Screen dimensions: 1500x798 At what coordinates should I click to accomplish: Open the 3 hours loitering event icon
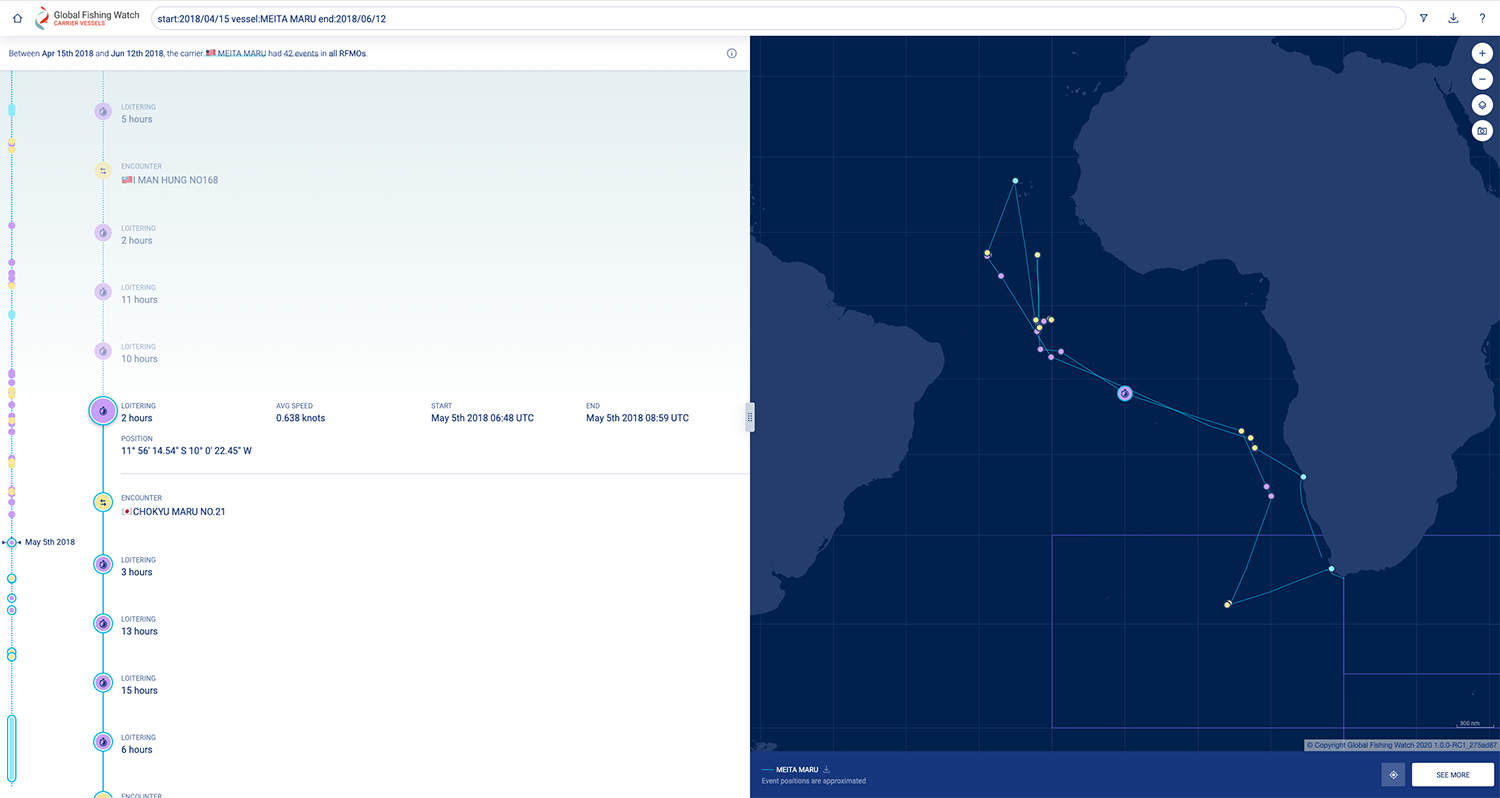(103, 564)
